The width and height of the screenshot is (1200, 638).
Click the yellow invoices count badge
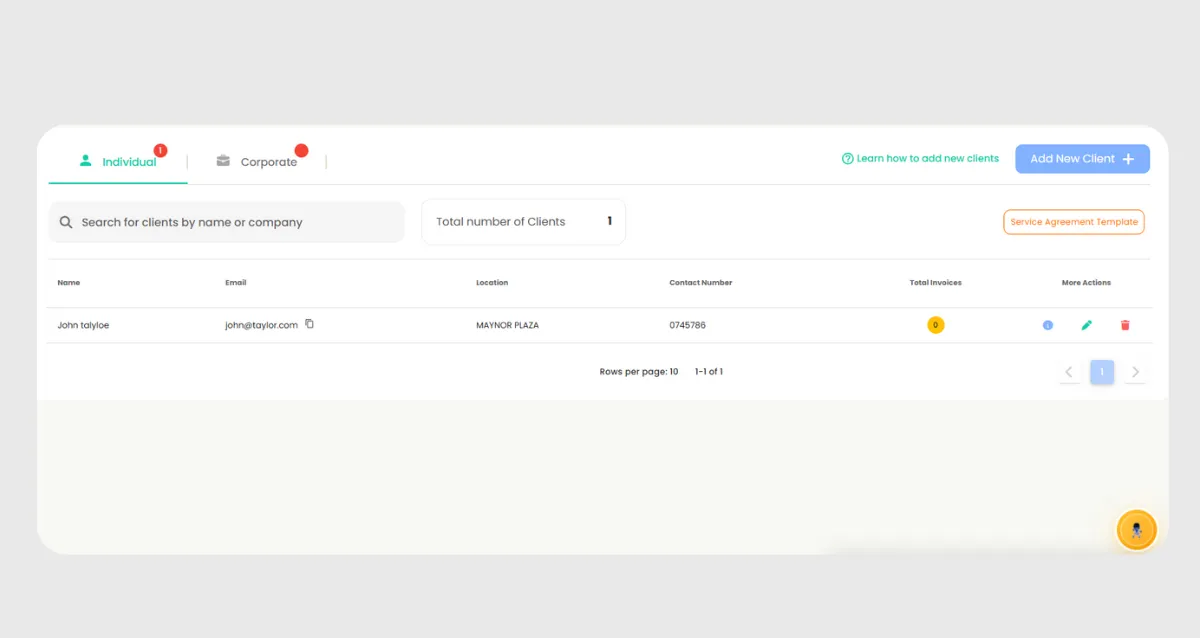pos(935,325)
